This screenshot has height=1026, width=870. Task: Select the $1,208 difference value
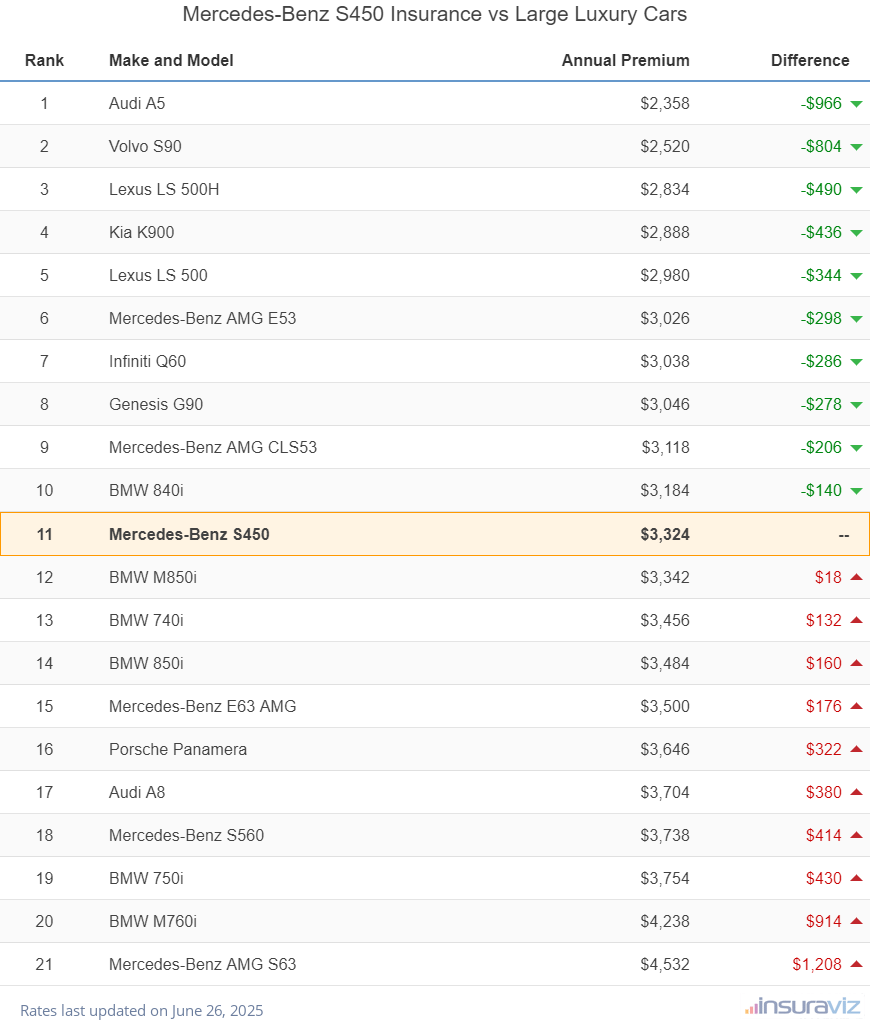point(817,964)
